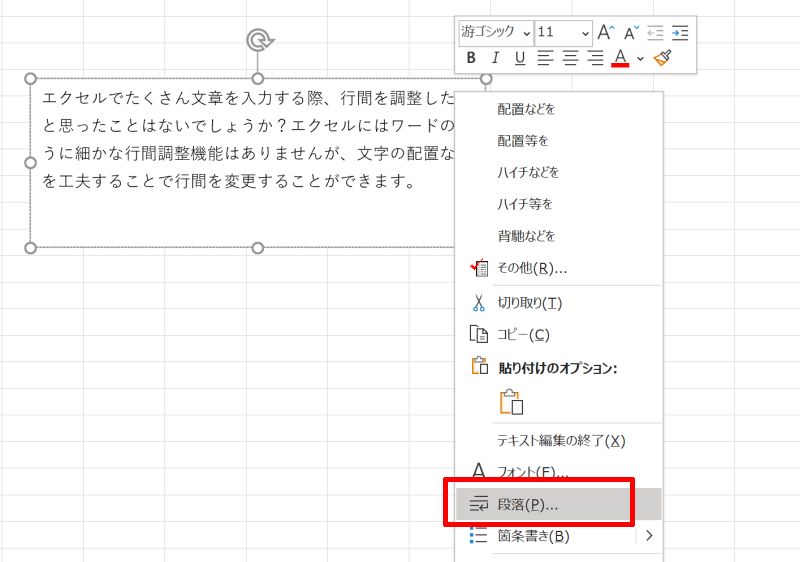The image size is (800, 562).
Task: Open その他(R)... menu entry
Action: point(559,268)
